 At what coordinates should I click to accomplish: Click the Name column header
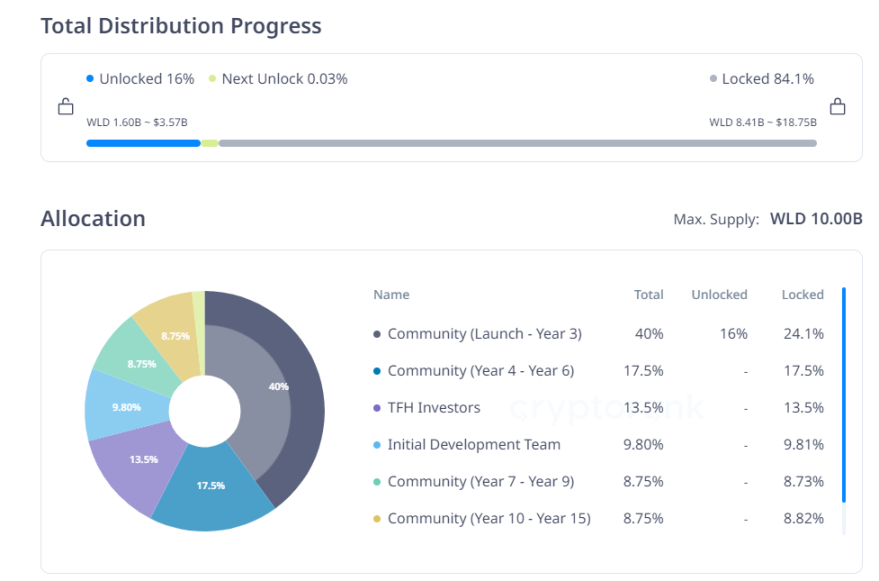[391, 295]
